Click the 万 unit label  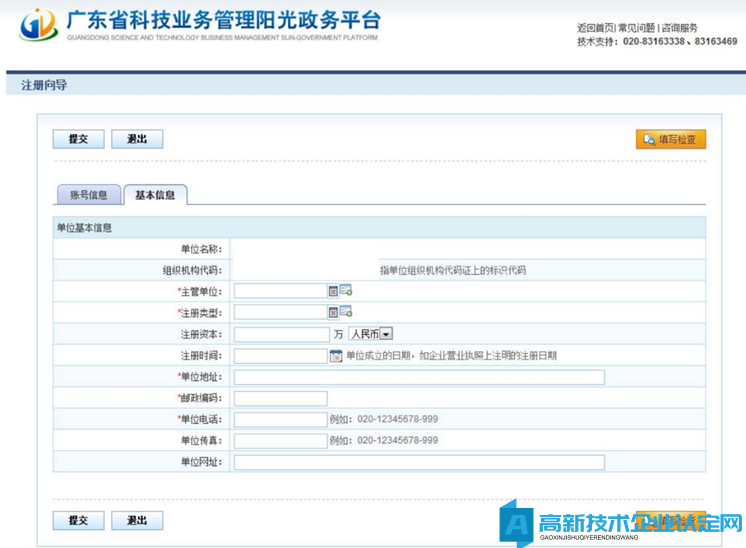tap(338, 334)
